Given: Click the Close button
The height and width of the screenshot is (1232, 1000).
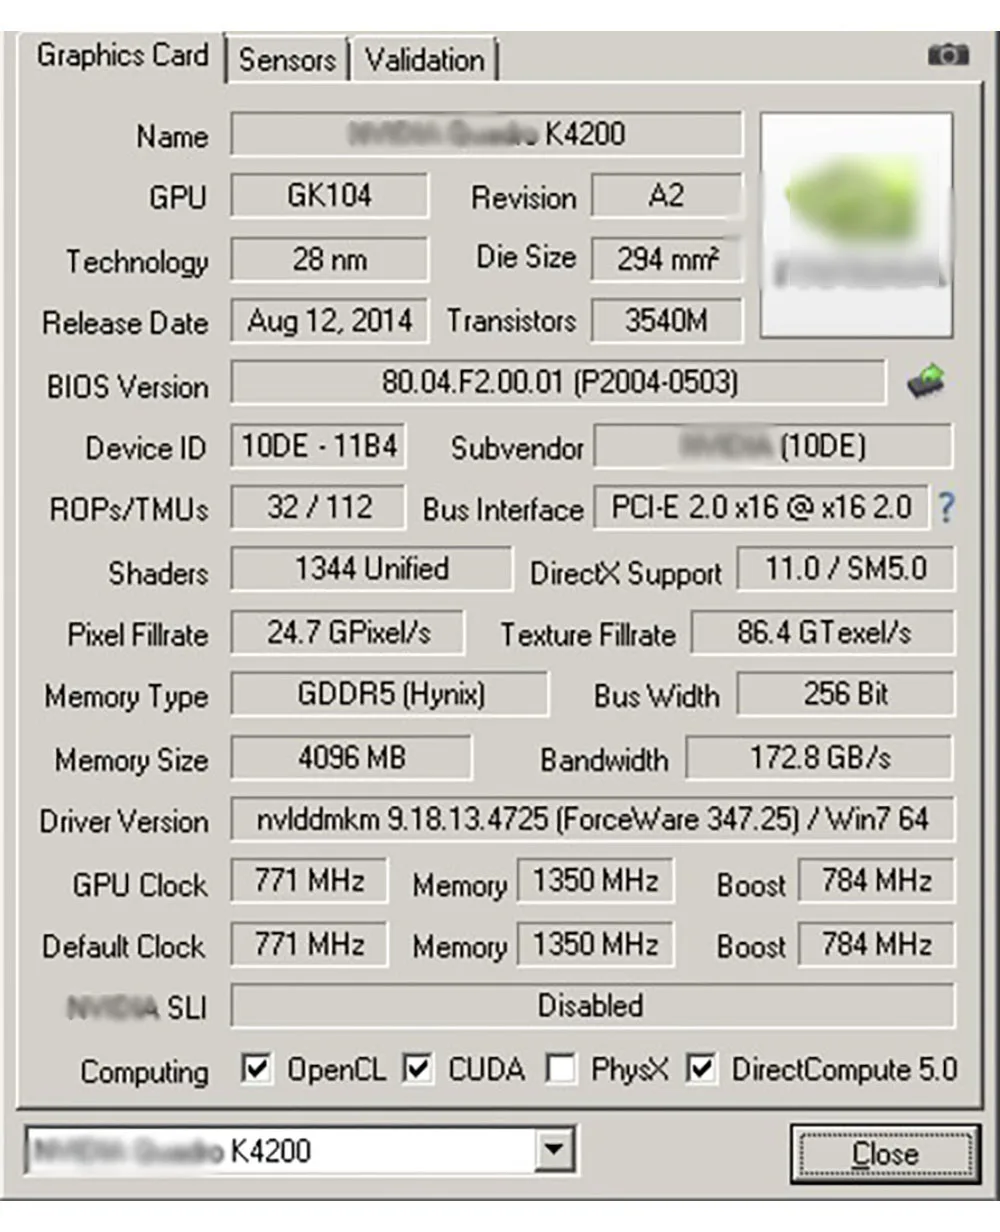Looking at the screenshot, I should click(885, 1153).
